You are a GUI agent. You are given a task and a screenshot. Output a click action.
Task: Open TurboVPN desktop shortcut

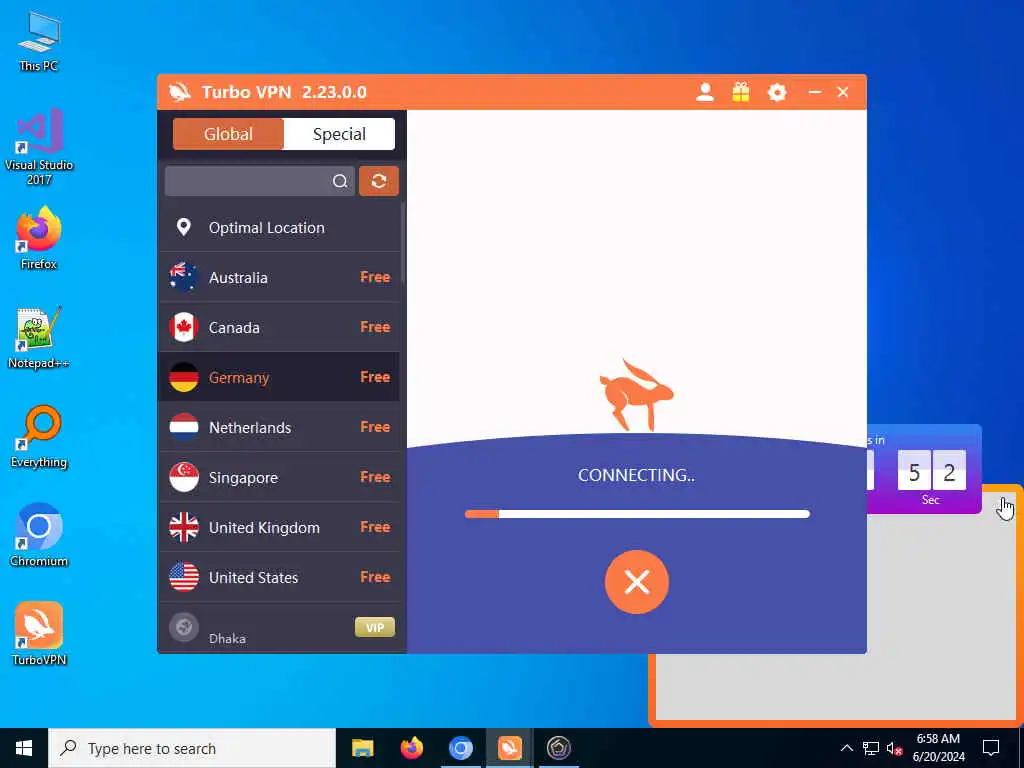point(39,633)
